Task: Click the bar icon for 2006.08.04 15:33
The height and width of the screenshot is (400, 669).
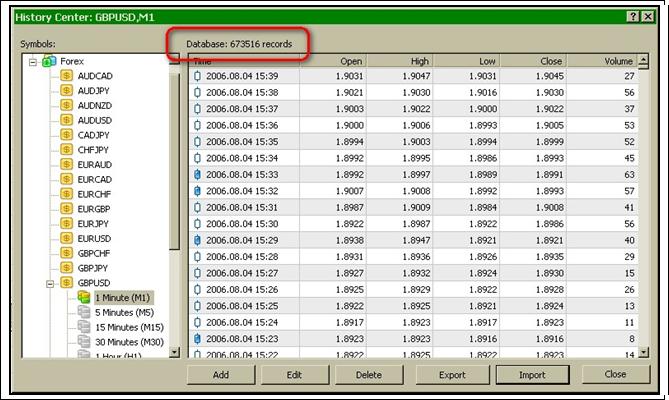Action: [x=197, y=174]
